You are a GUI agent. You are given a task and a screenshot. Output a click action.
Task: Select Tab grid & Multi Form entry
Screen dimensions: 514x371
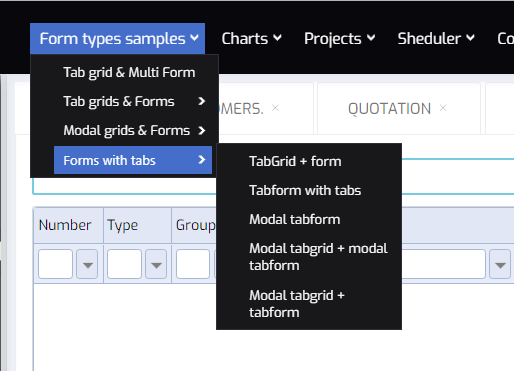pyautogui.click(x=129, y=72)
